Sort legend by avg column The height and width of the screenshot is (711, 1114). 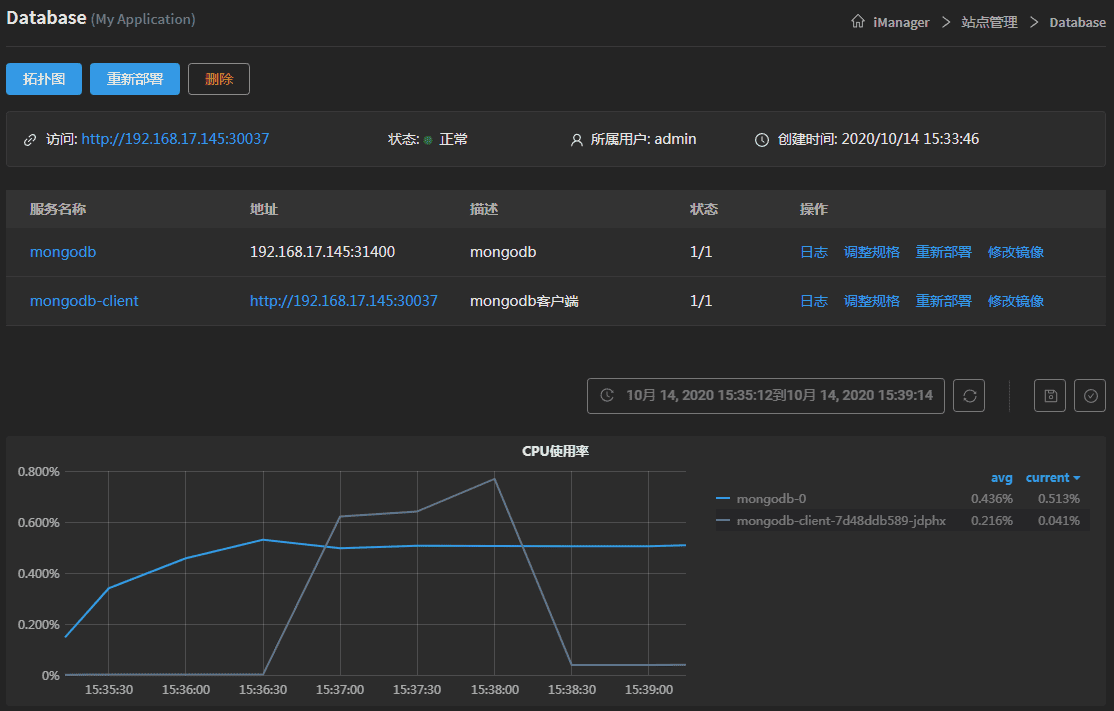click(1001, 478)
